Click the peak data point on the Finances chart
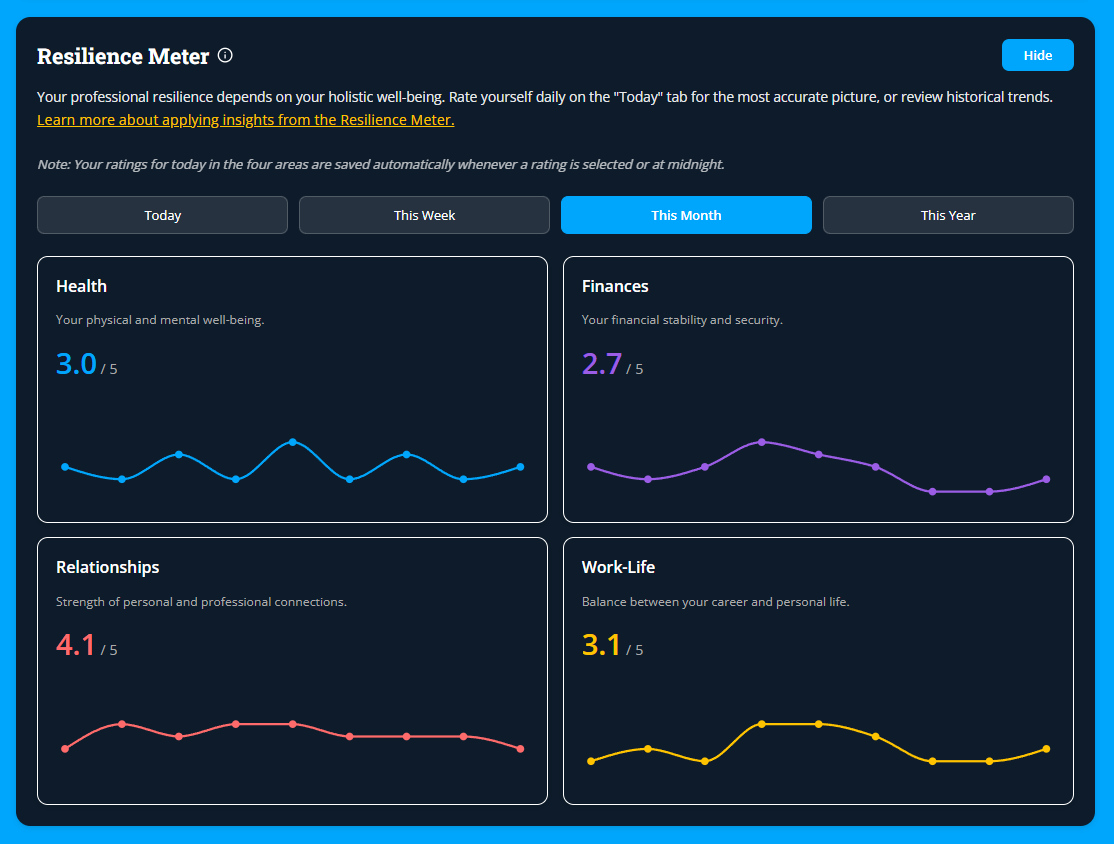 tap(762, 441)
